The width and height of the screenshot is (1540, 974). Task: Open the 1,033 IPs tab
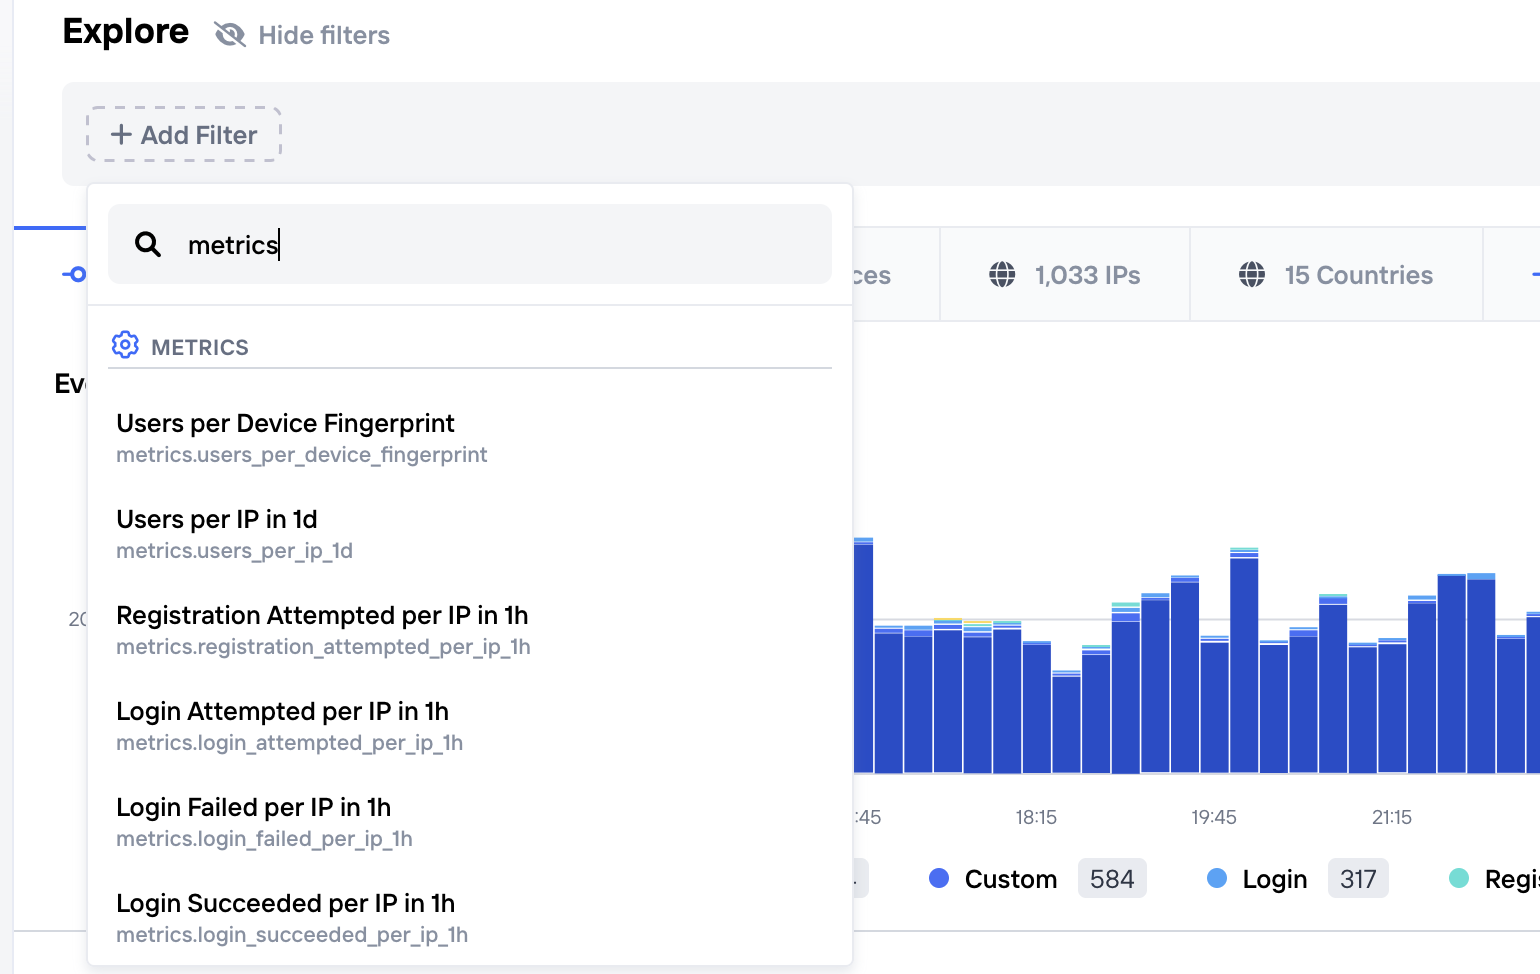pyautogui.click(x=1065, y=275)
